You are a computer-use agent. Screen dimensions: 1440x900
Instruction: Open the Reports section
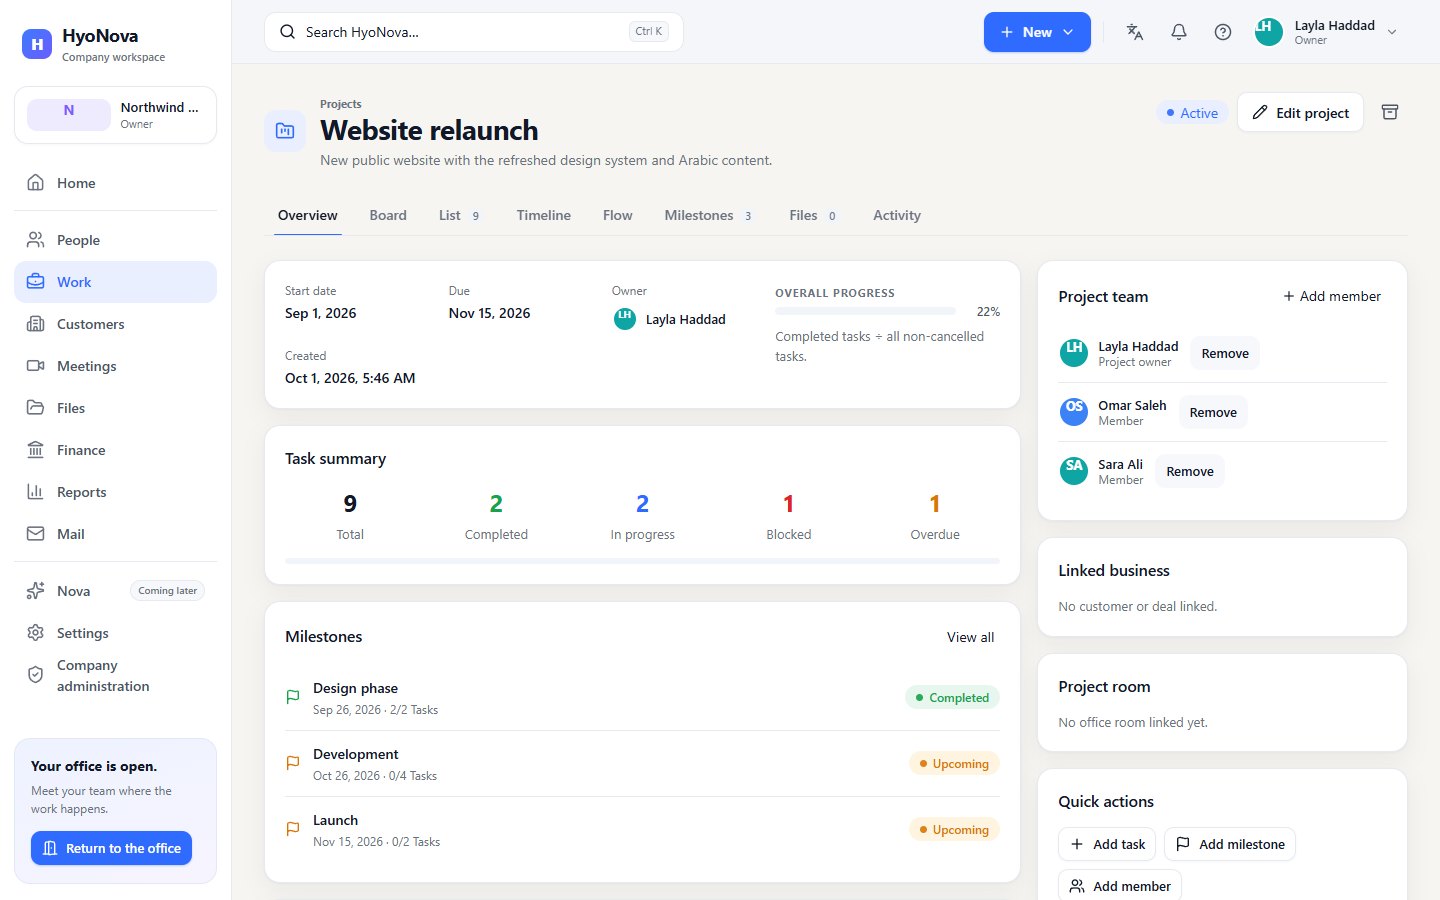click(115, 492)
